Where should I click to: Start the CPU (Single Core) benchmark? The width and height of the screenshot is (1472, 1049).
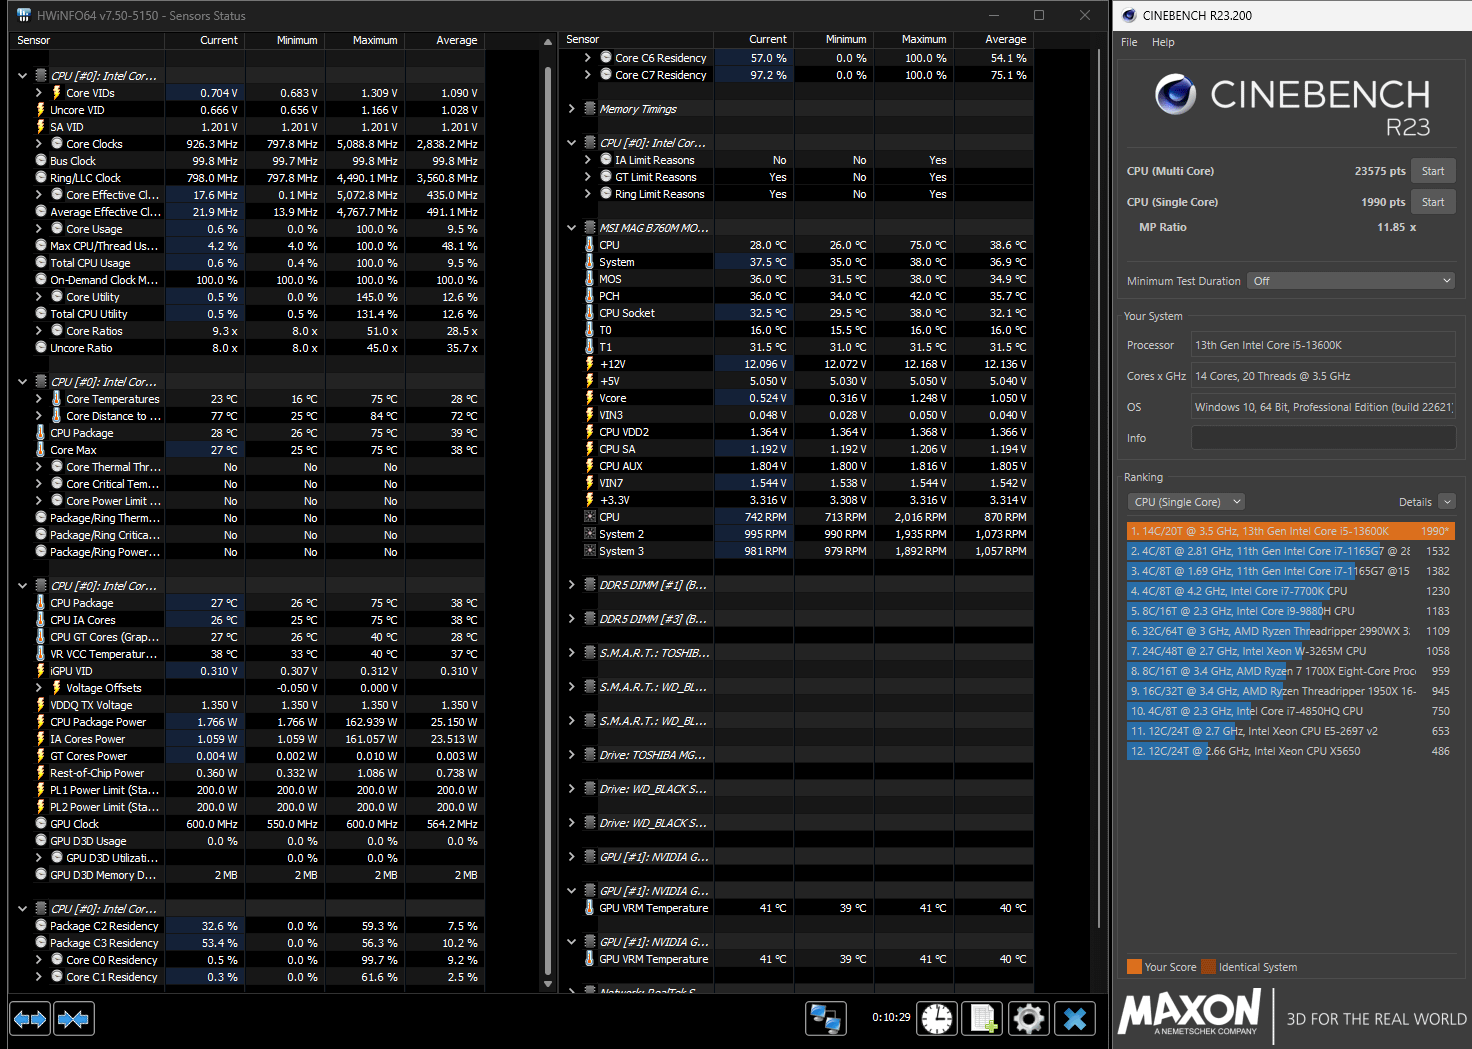(x=1433, y=202)
